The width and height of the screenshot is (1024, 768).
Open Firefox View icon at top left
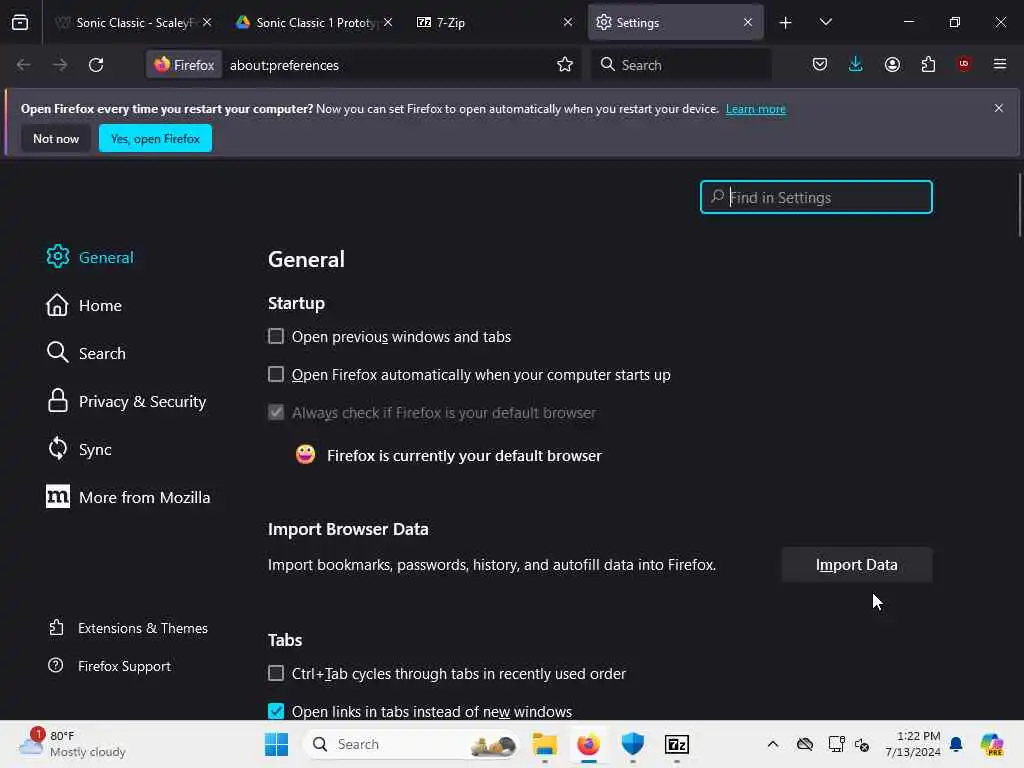[20, 22]
